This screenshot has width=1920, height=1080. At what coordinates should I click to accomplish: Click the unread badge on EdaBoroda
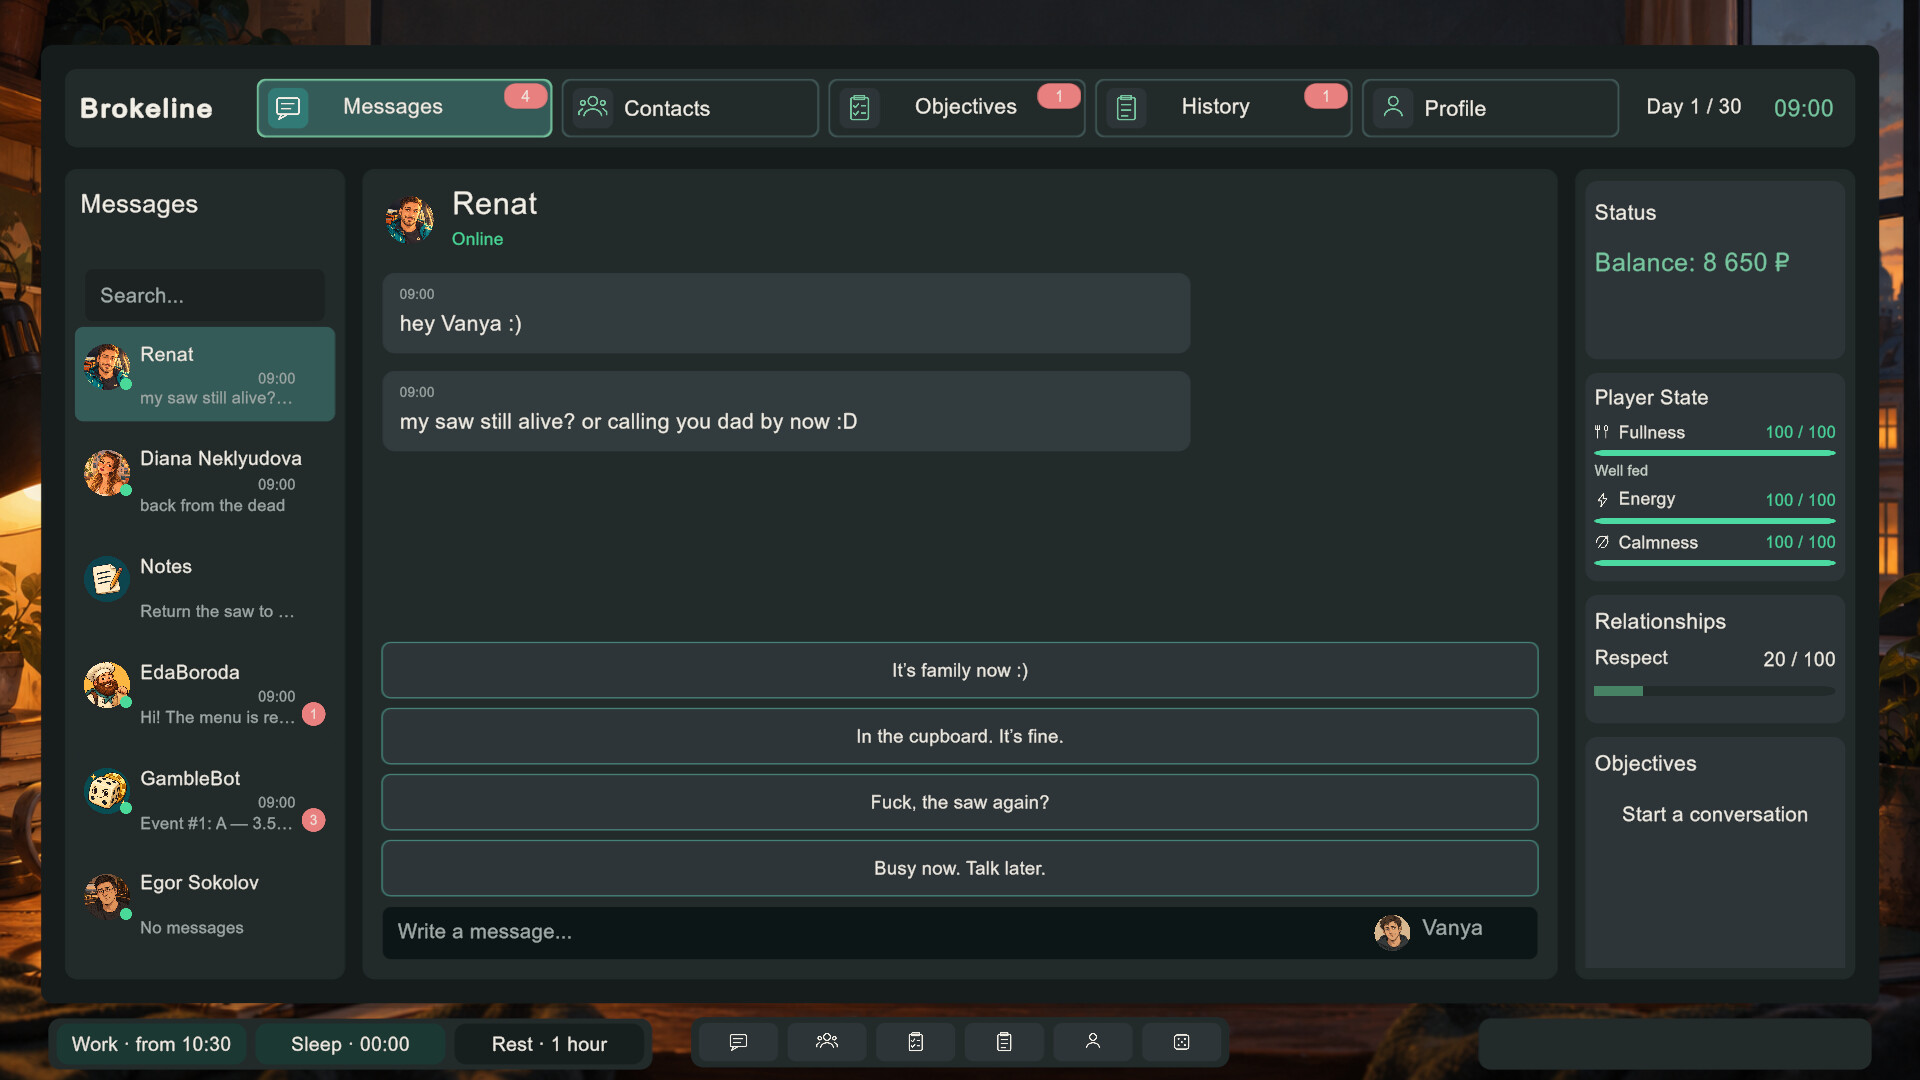(x=313, y=714)
